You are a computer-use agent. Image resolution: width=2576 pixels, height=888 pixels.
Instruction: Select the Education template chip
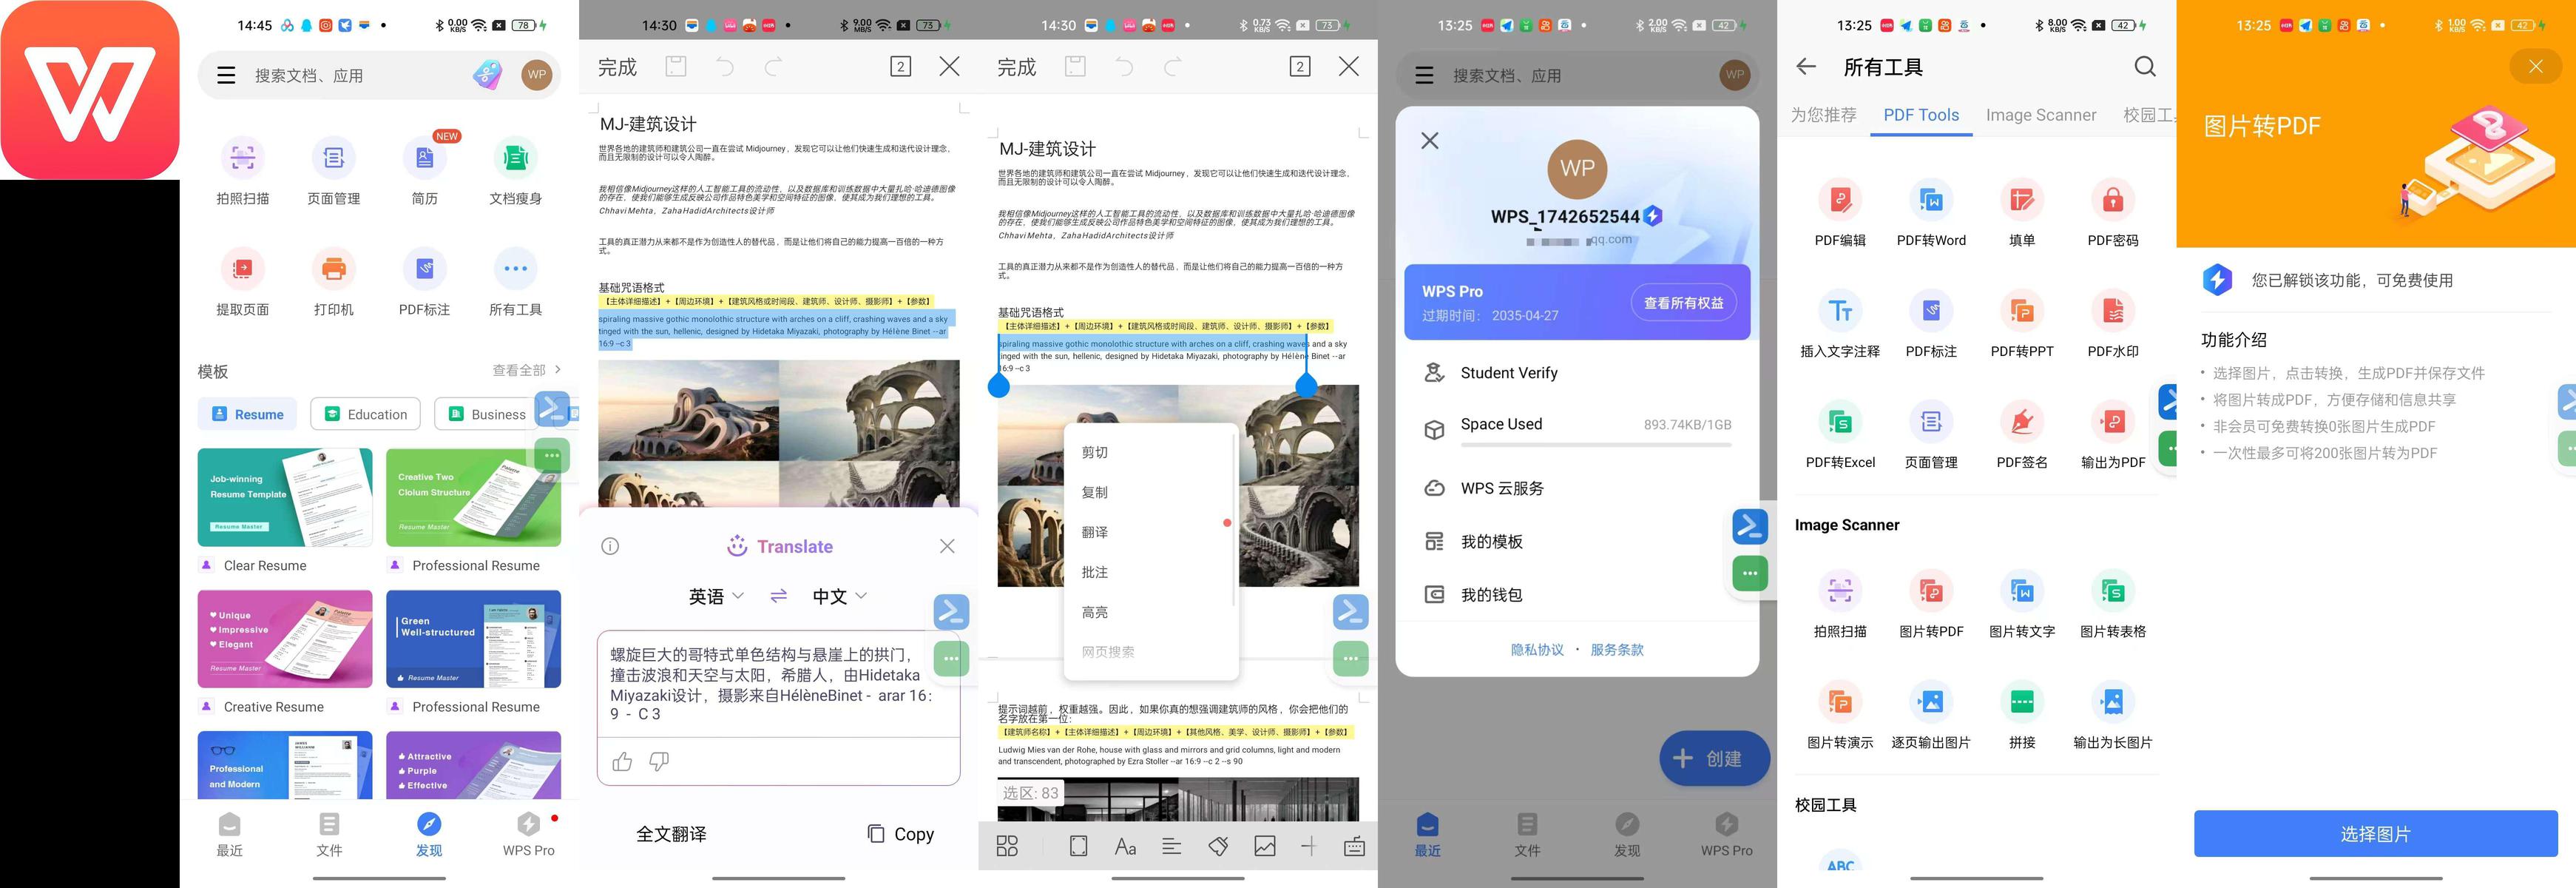(x=365, y=414)
